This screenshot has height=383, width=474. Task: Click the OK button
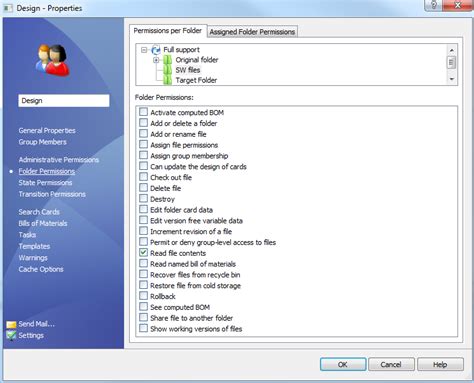(x=343, y=364)
